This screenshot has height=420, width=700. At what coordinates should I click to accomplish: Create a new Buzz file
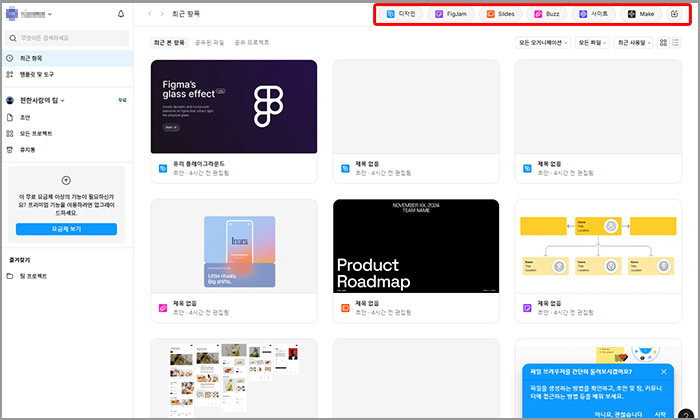pos(547,14)
